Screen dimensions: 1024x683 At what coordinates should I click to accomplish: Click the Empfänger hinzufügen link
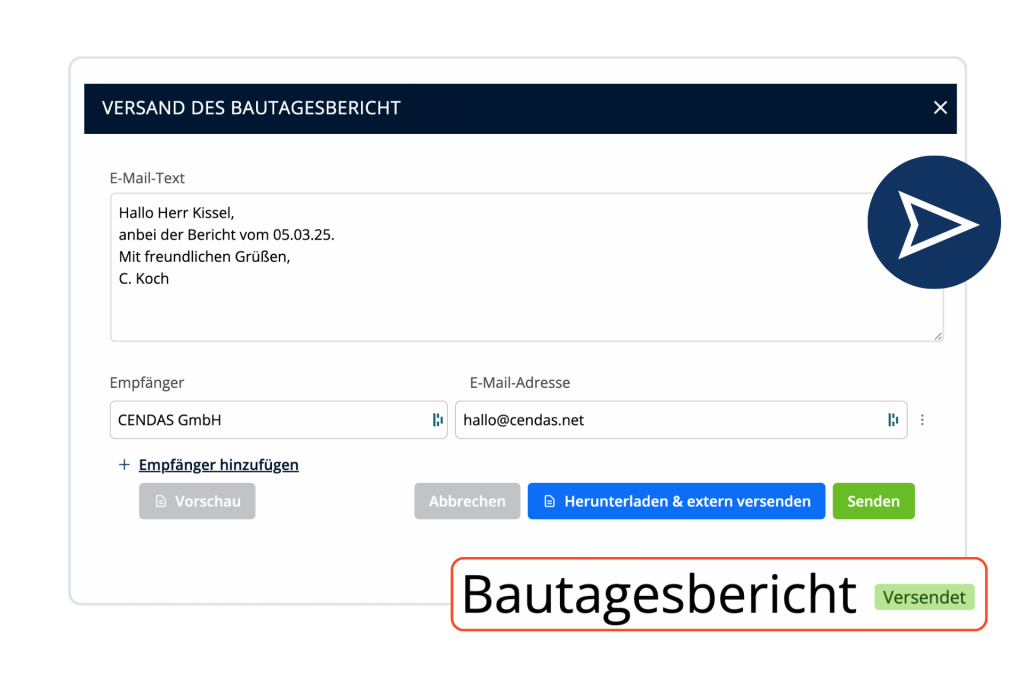point(218,464)
